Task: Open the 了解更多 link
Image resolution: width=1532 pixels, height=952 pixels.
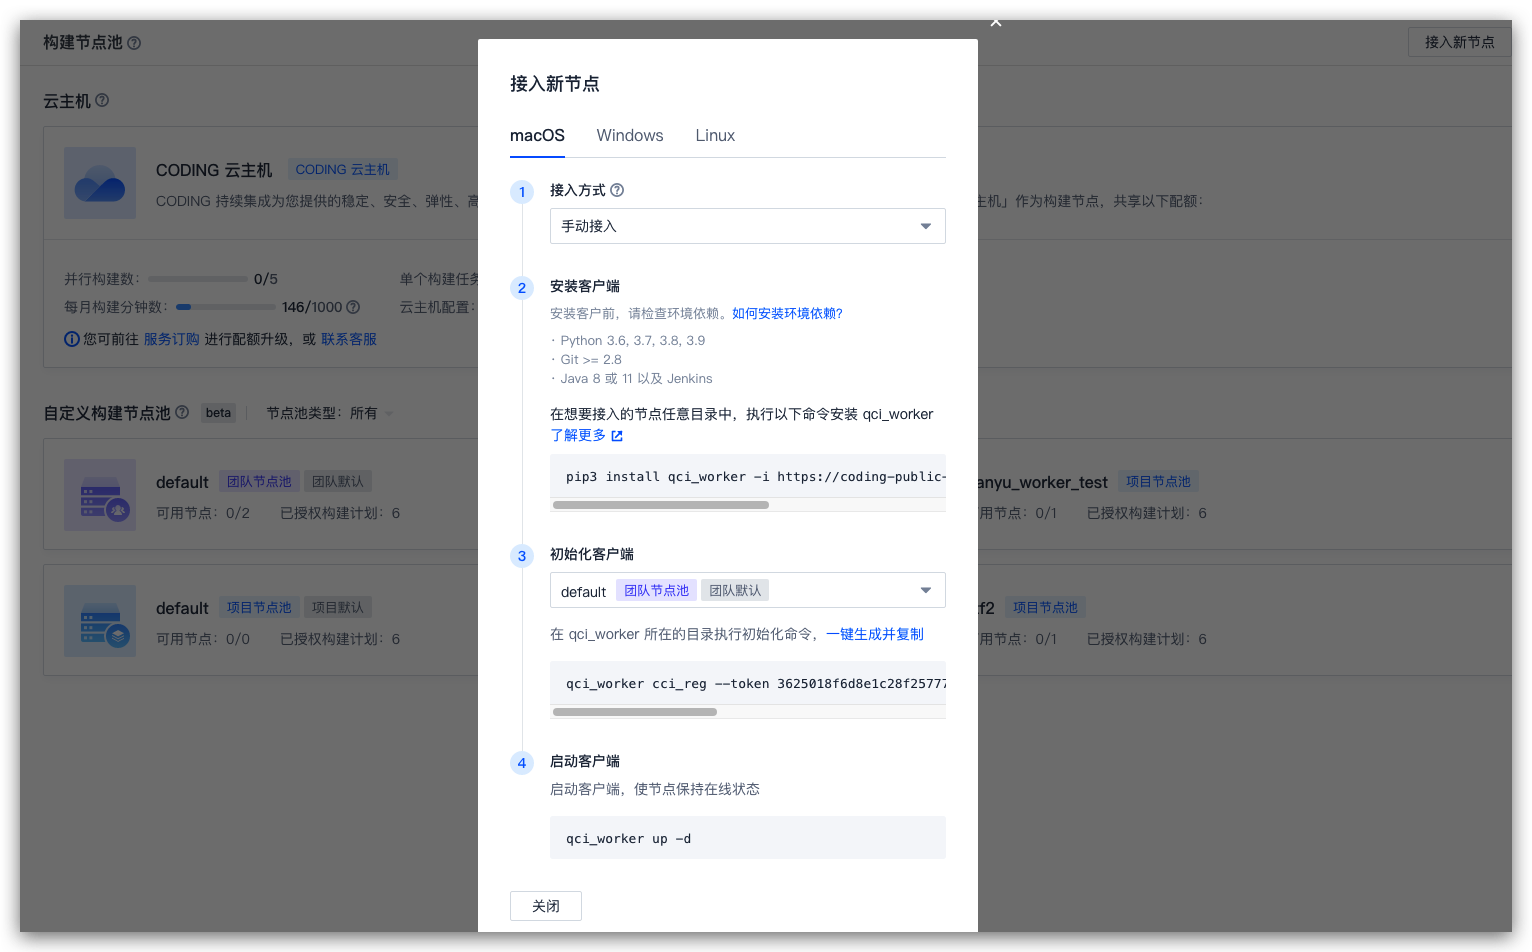Action: click(x=578, y=435)
